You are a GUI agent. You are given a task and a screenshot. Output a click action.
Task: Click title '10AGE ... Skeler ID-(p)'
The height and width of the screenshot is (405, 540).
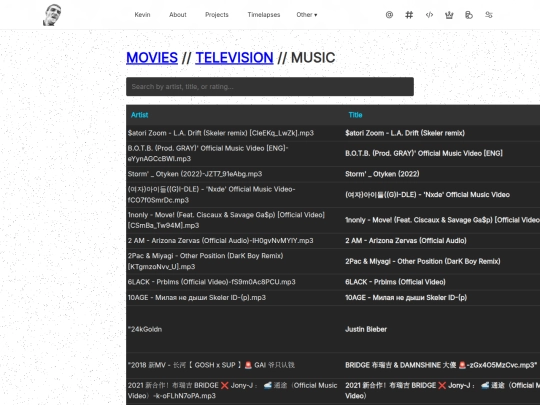[406, 298]
